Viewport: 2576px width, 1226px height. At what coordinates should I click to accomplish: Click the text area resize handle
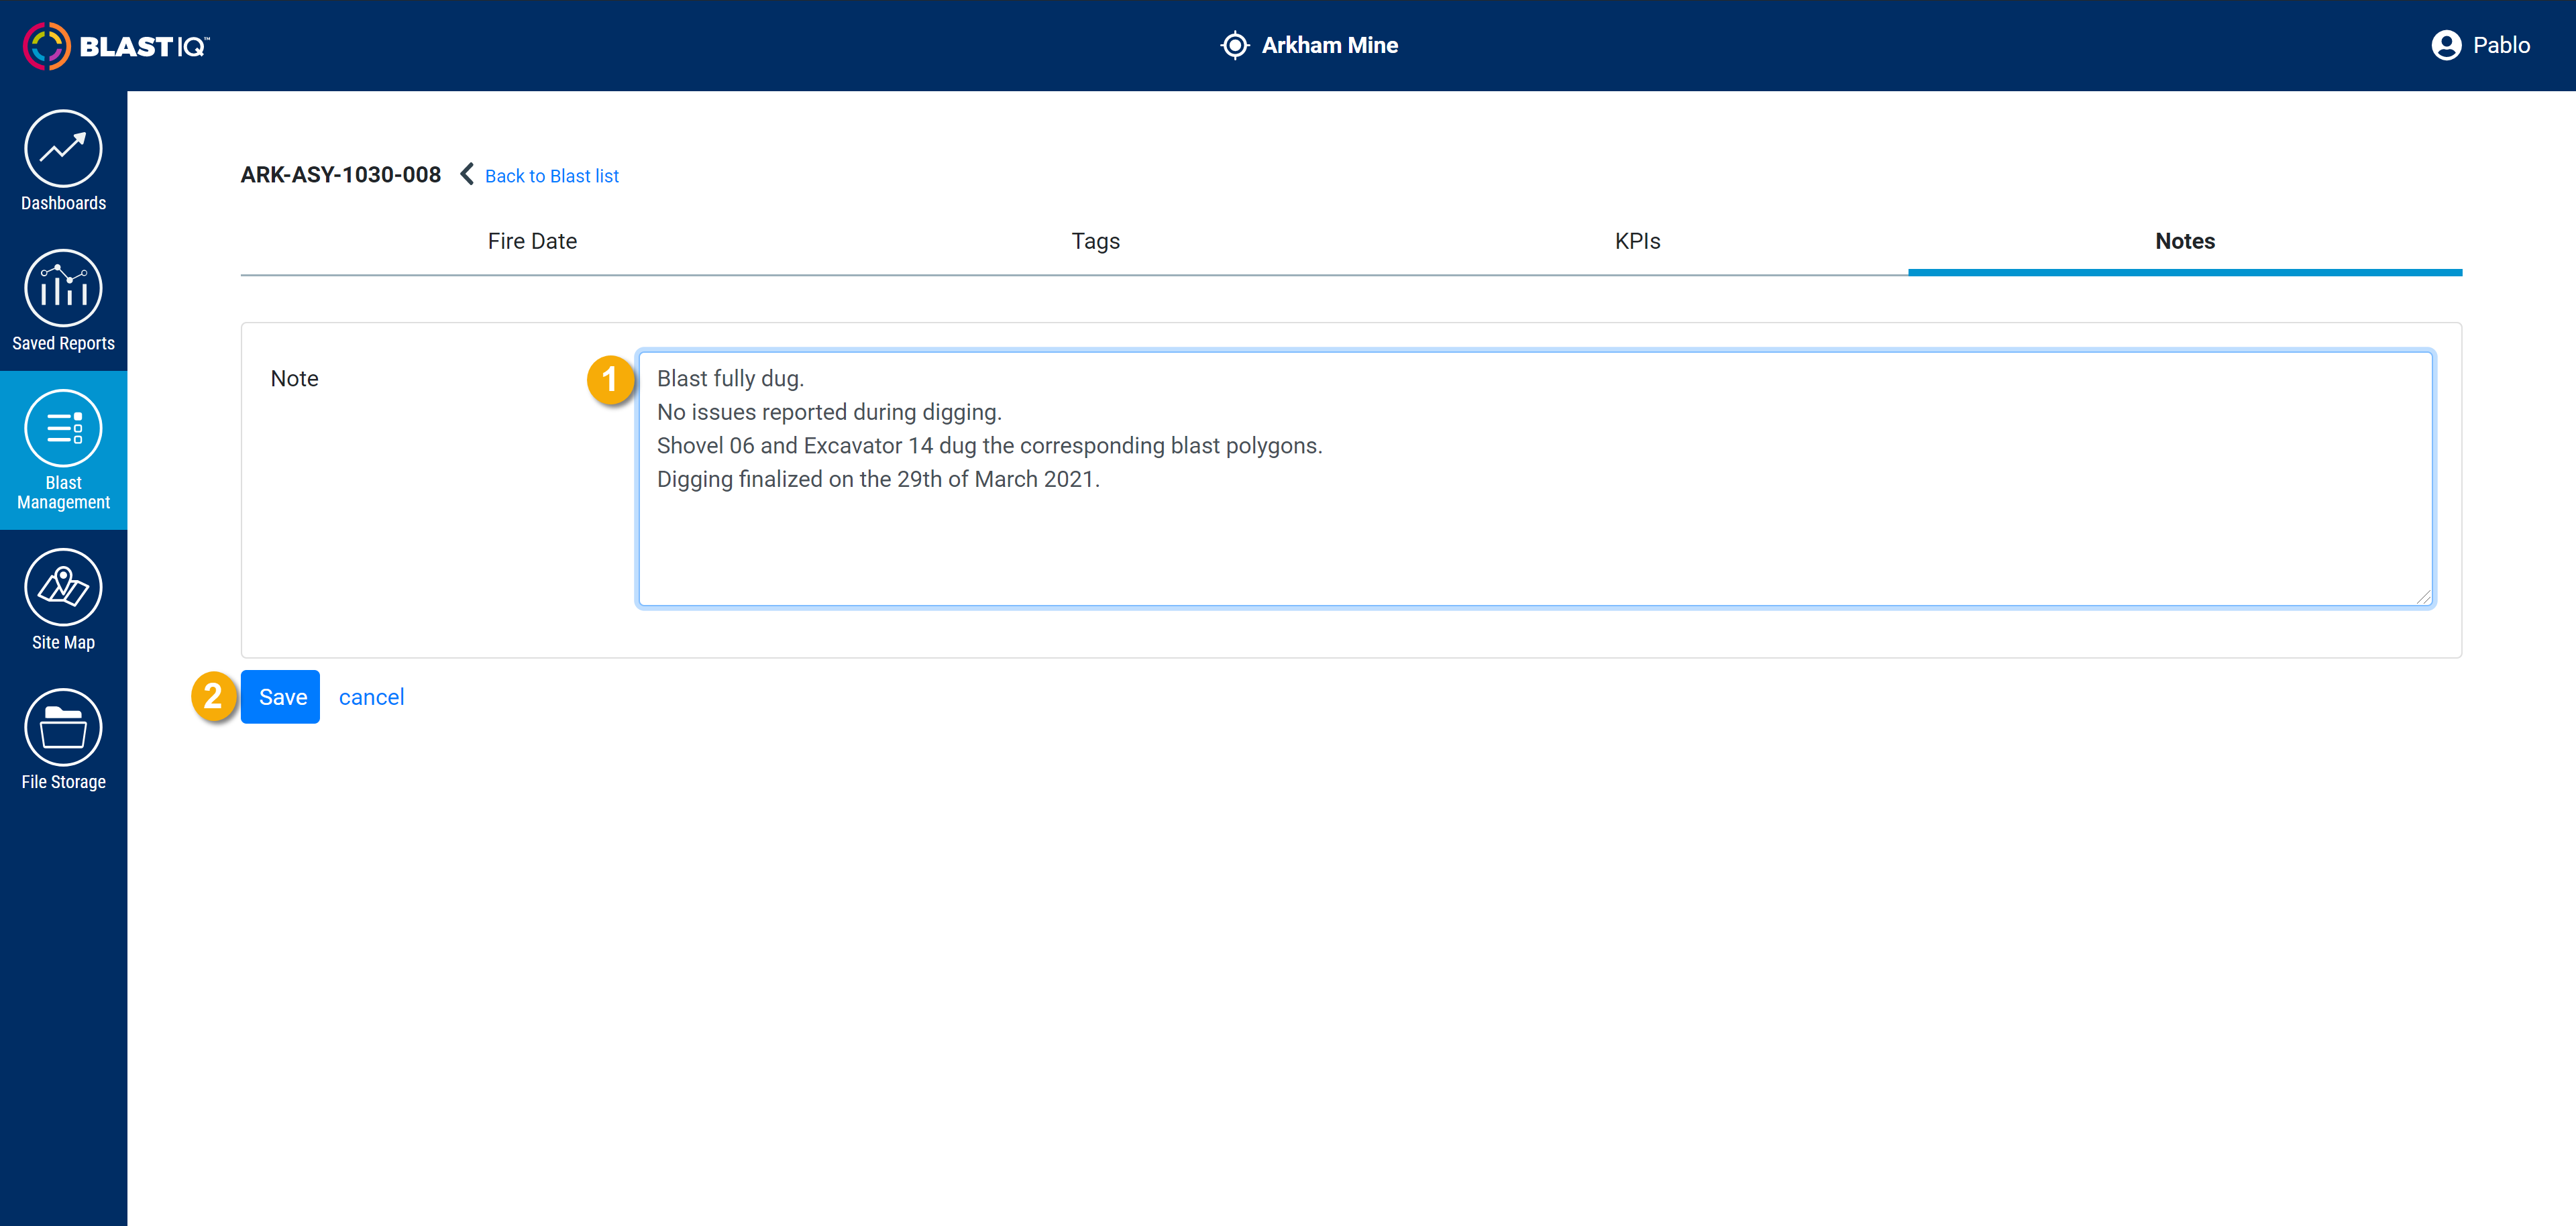click(2423, 597)
